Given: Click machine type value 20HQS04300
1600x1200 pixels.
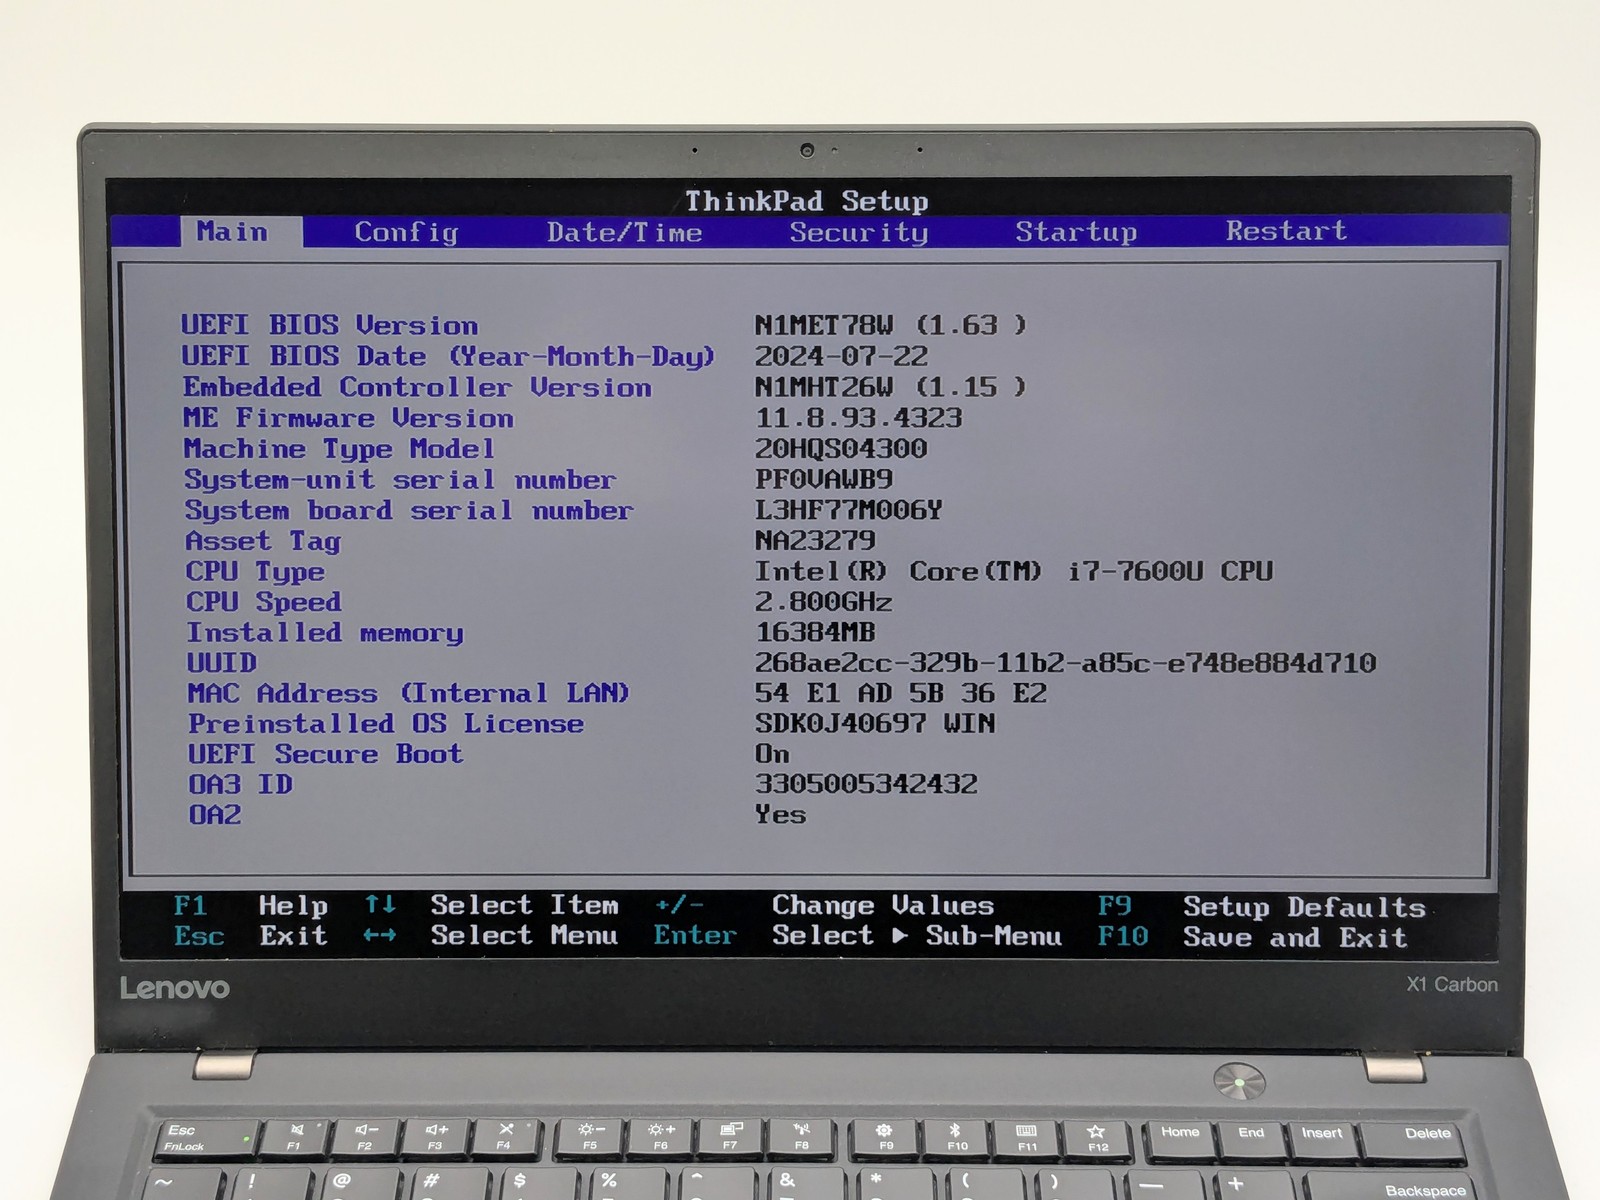Looking at the screenshot, I should [x=841, y=449].
